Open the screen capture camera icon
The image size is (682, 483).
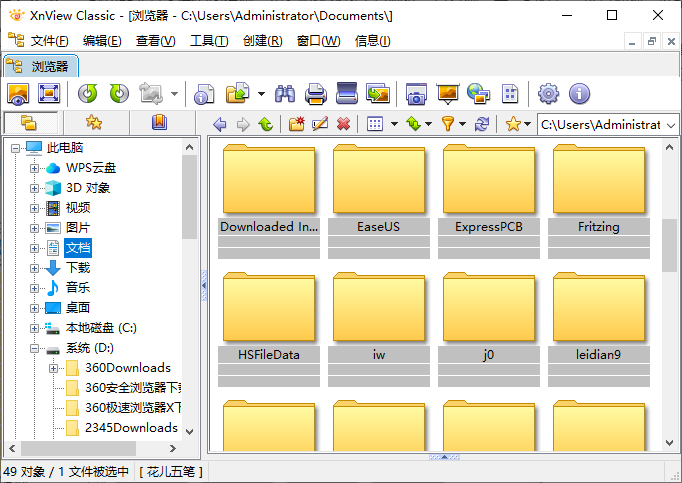[x=416, y=94]
